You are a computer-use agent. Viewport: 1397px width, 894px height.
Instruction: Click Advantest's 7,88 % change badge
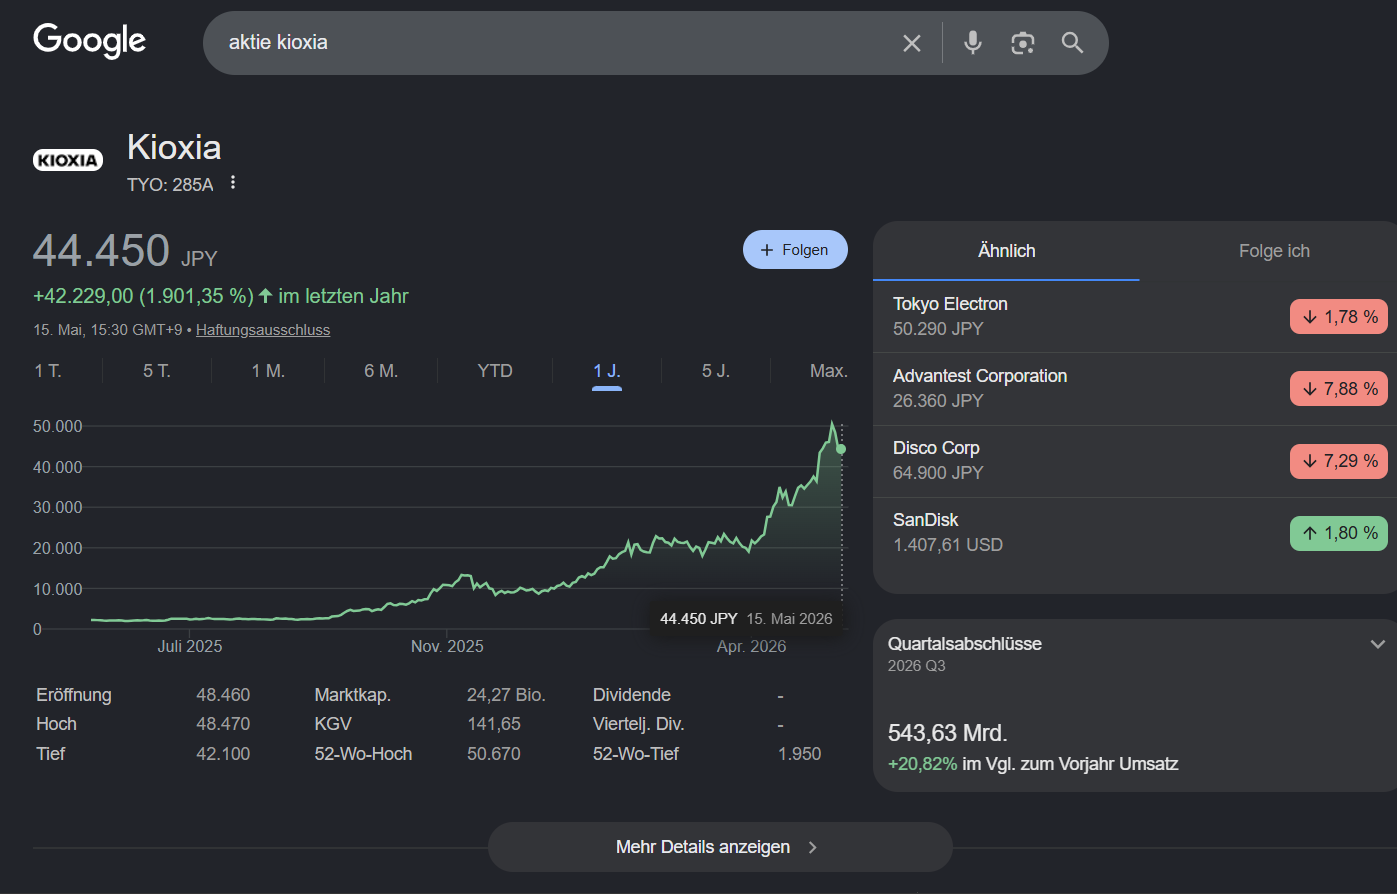coord(1339,389)
